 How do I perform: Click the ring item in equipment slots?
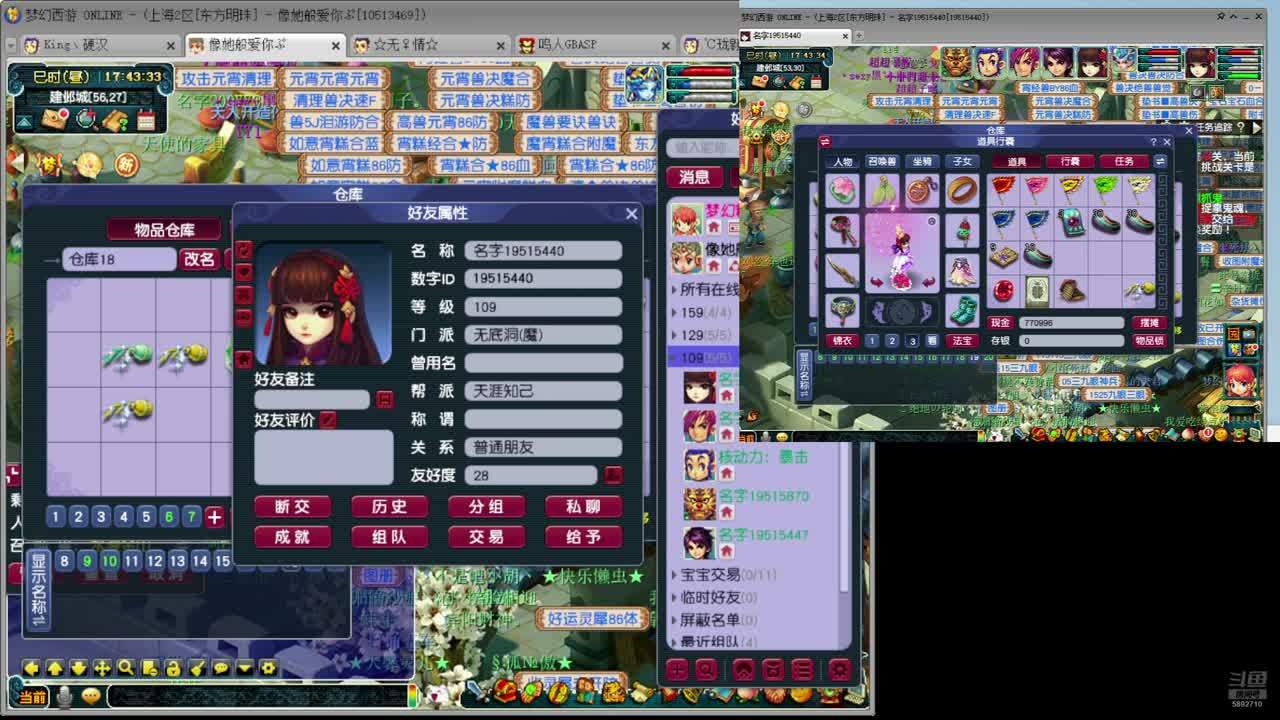pos(962,190)
